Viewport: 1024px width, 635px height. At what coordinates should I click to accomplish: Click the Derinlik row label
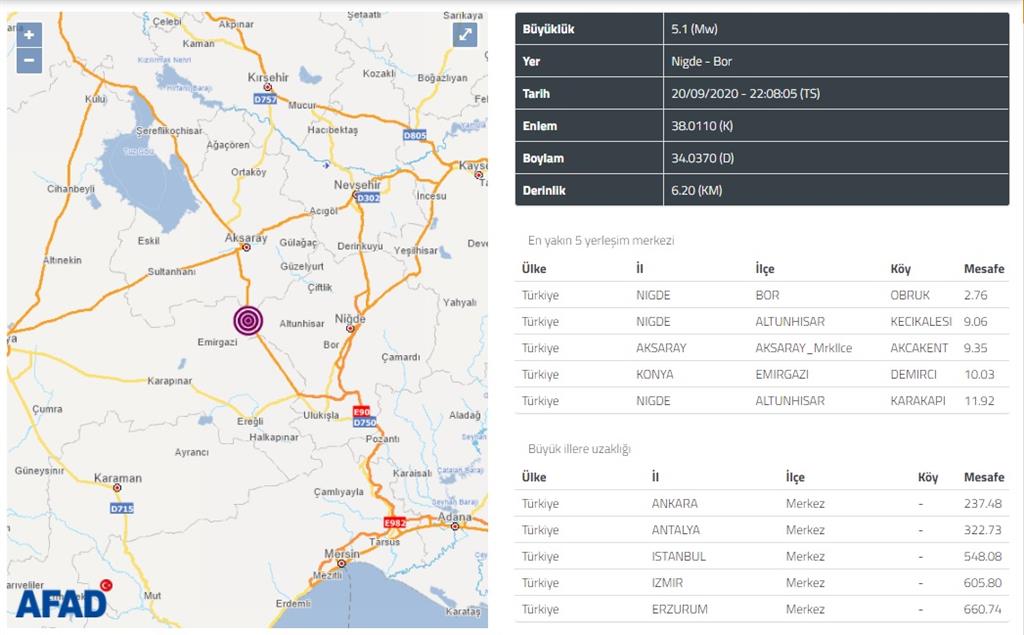pos(543,191)
